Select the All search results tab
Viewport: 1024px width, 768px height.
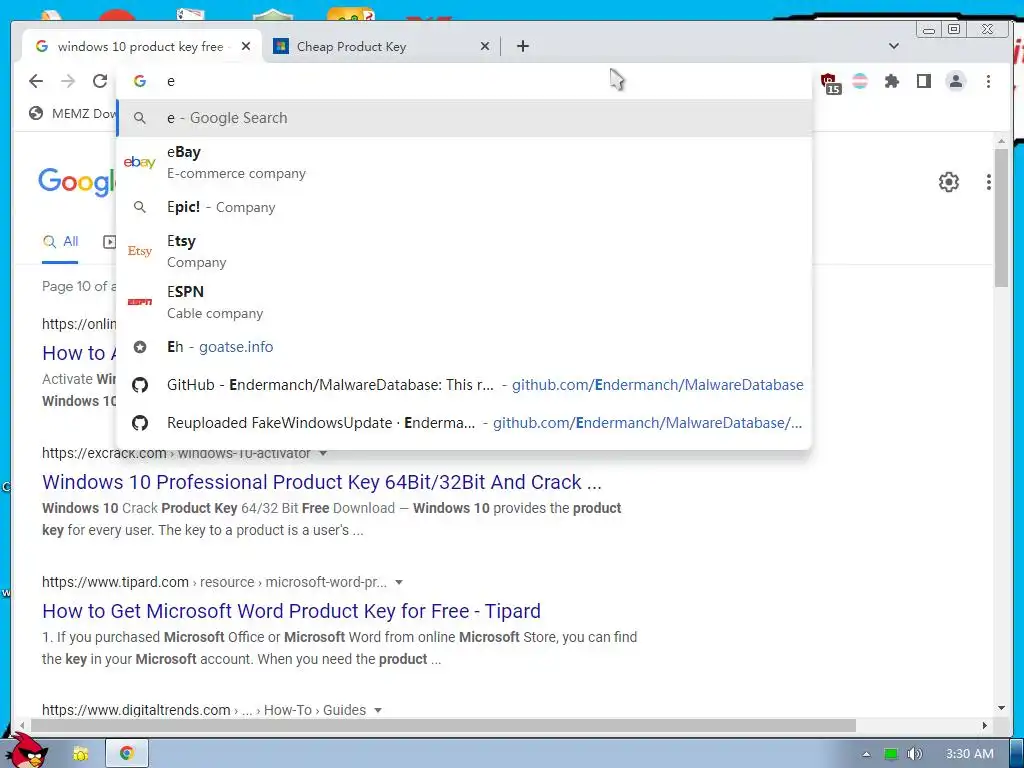click(x=60, y=242)
